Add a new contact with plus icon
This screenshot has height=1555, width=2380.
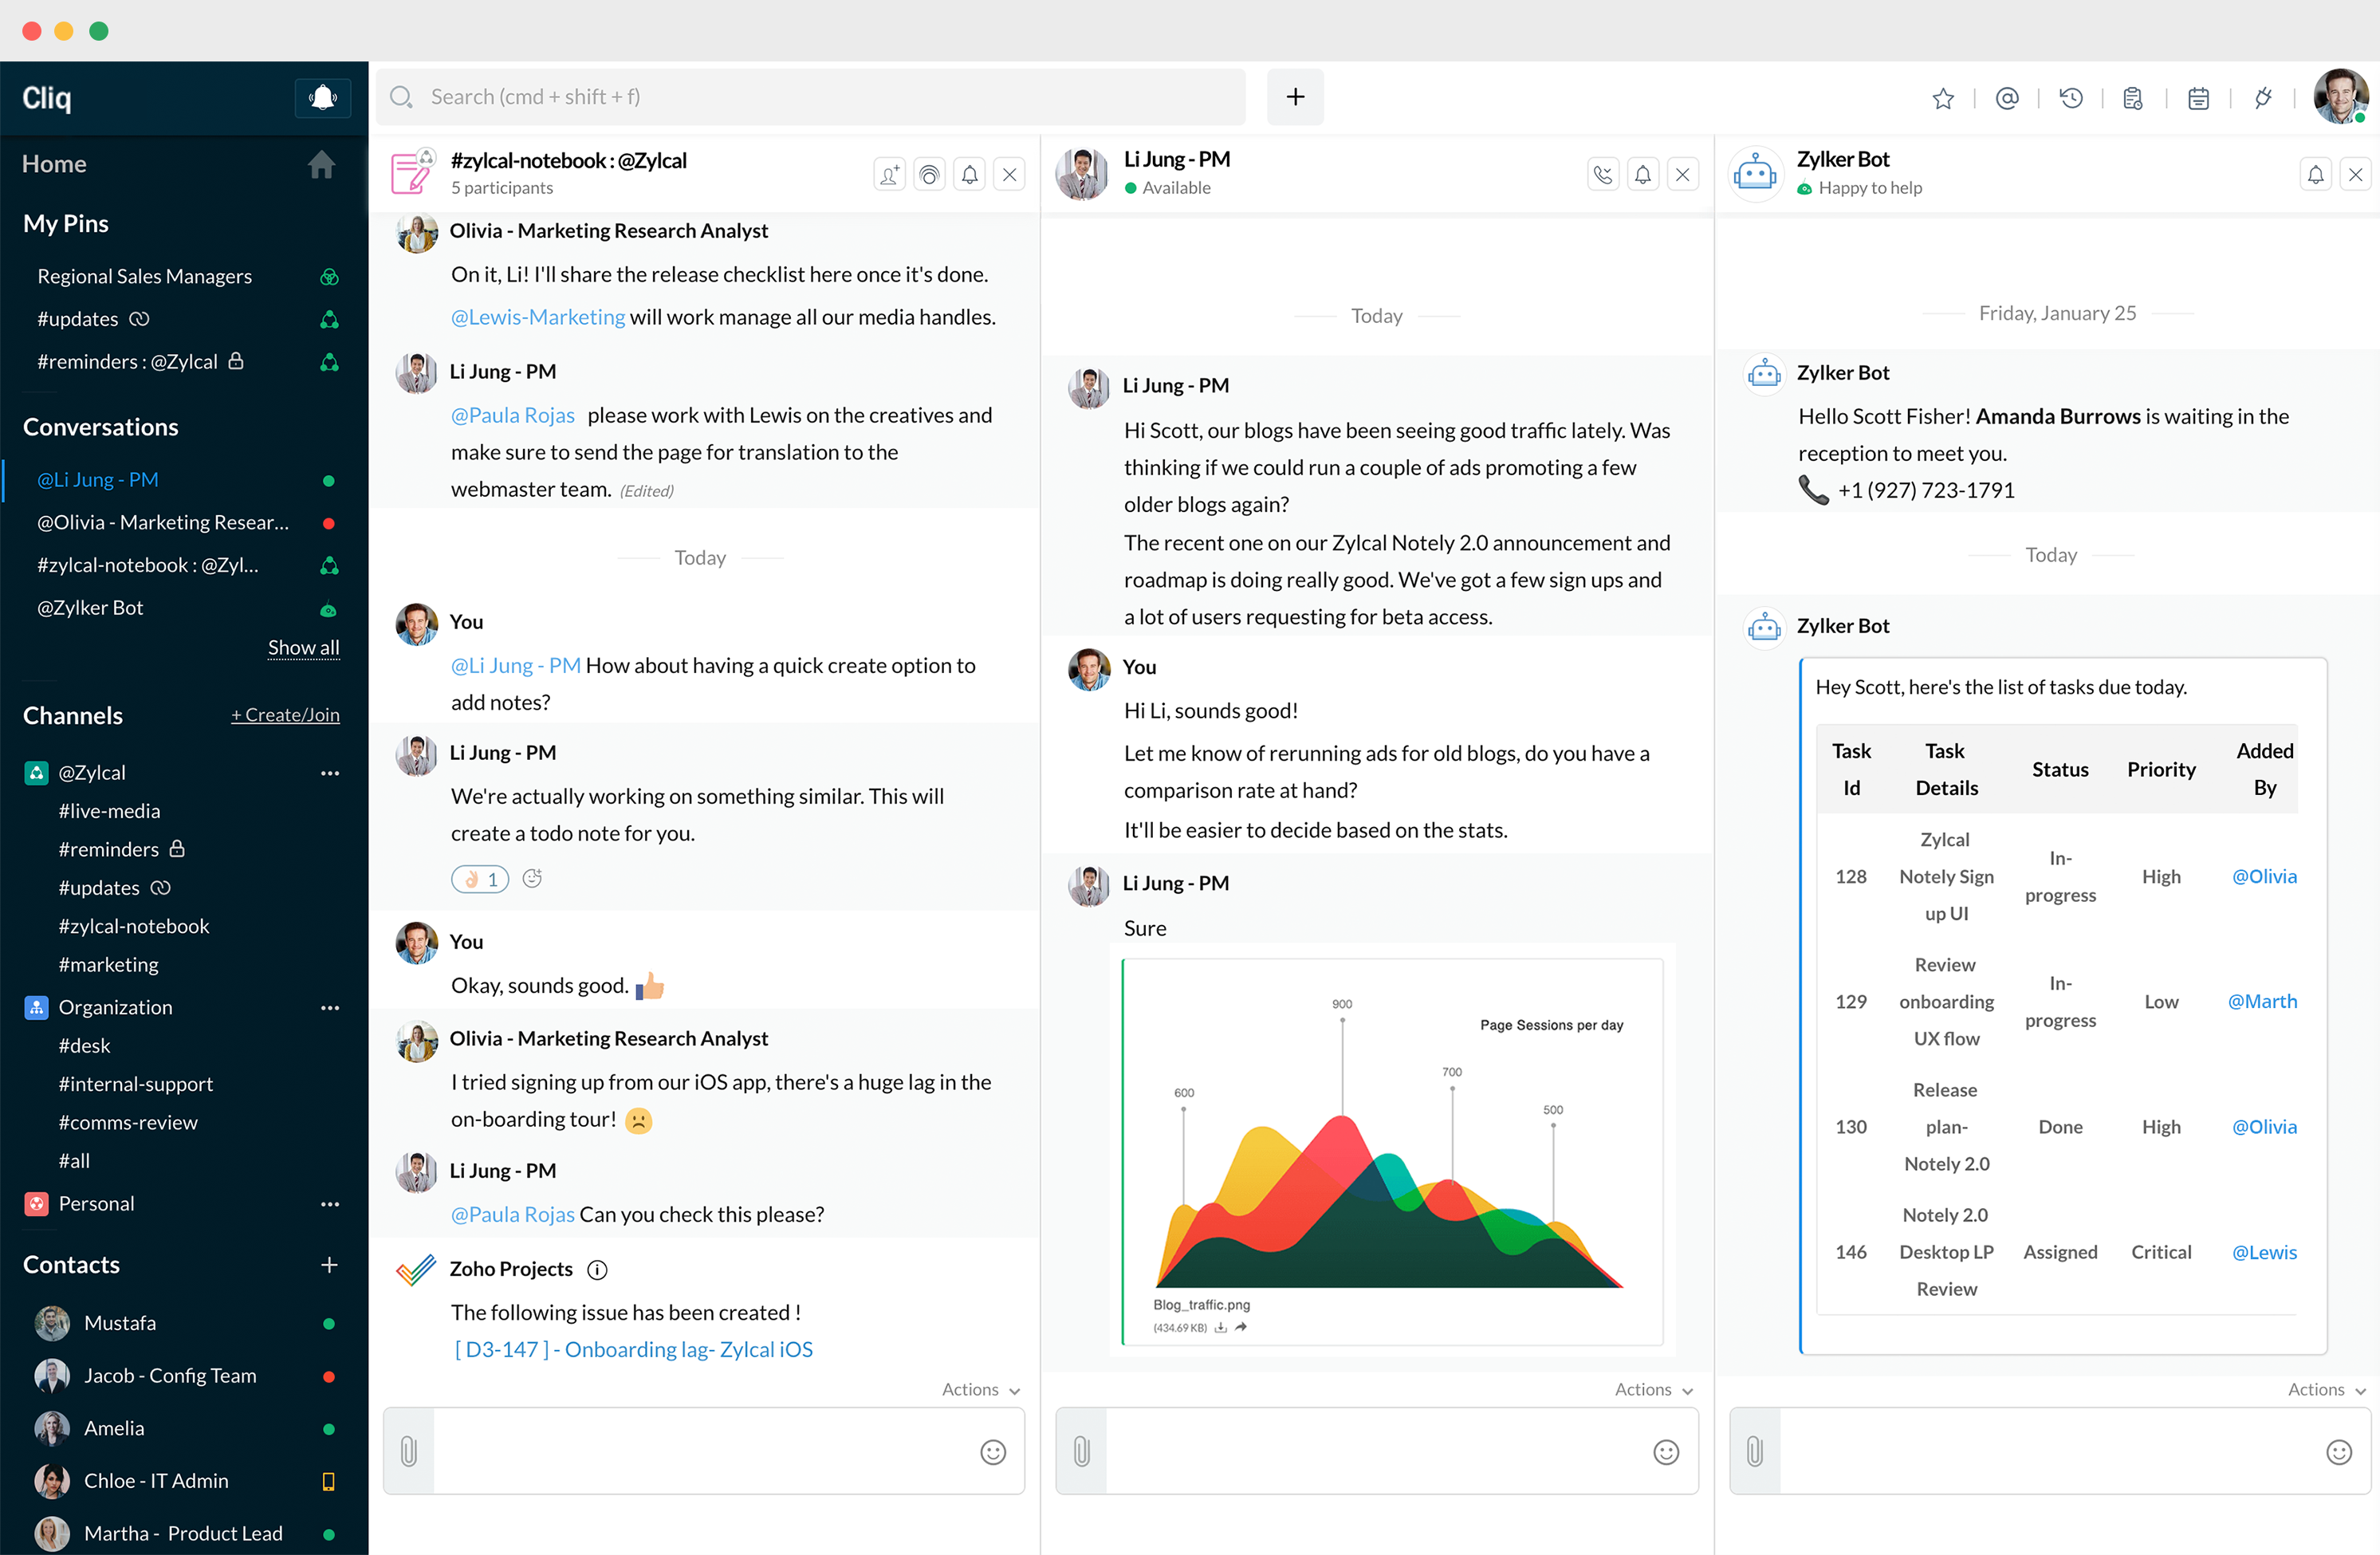(329, 1265)
